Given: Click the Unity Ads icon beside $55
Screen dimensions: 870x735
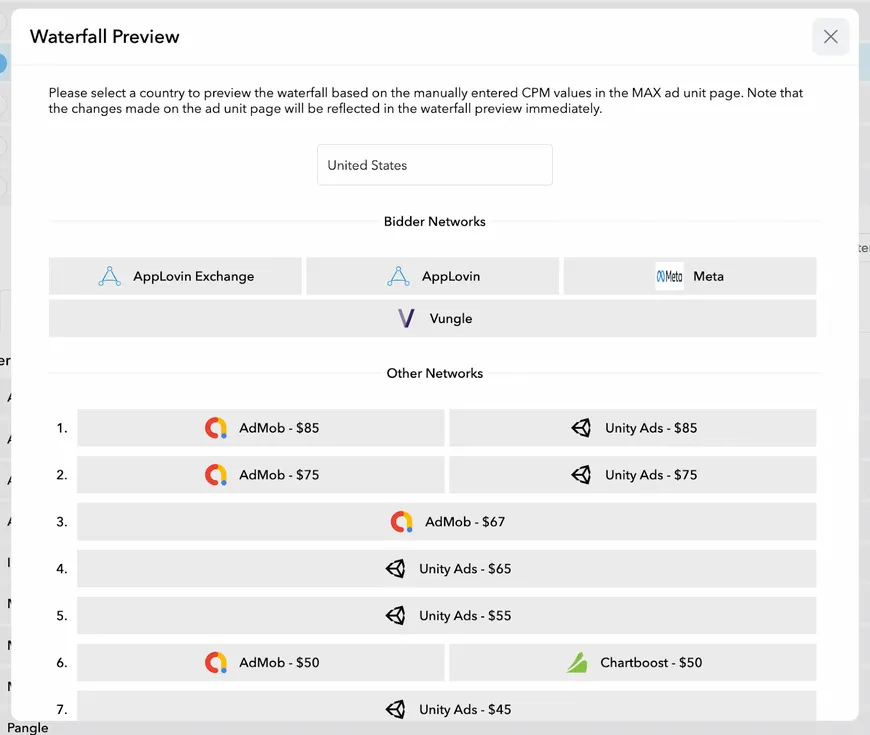Looking at the screenshot, I should [395, 615].
